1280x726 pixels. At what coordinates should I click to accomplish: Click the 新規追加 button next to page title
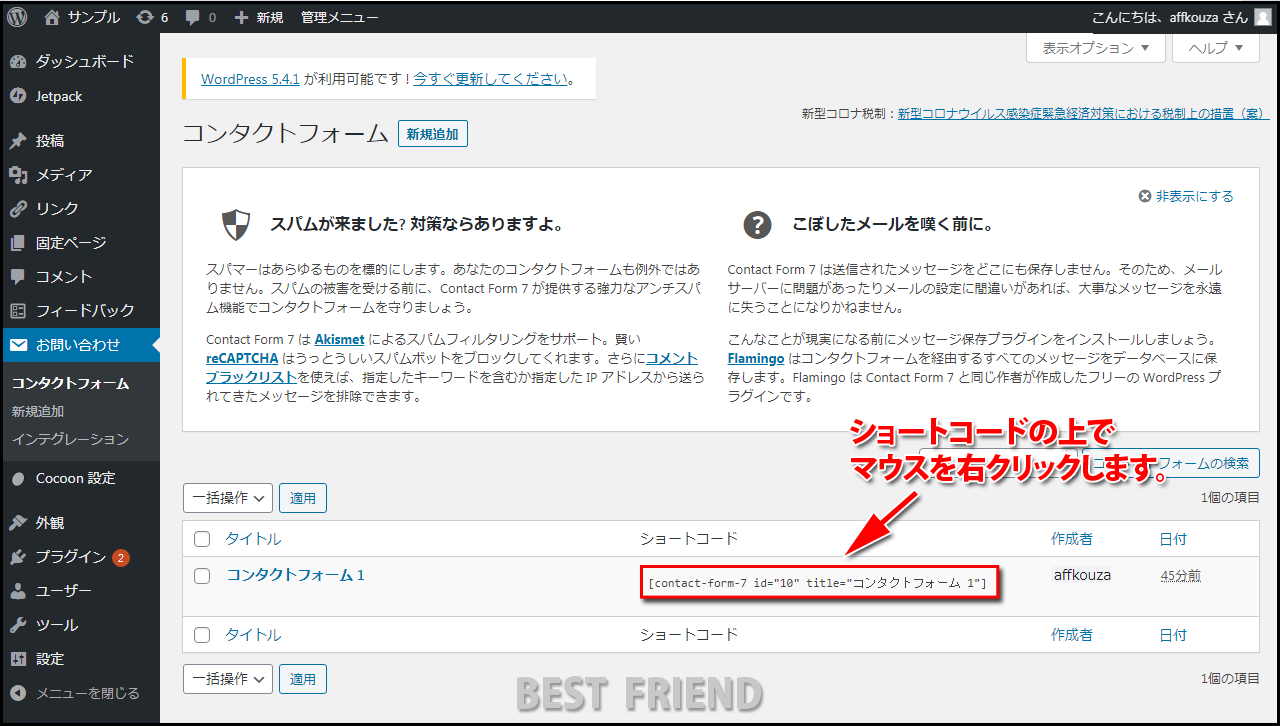[433, 134]
